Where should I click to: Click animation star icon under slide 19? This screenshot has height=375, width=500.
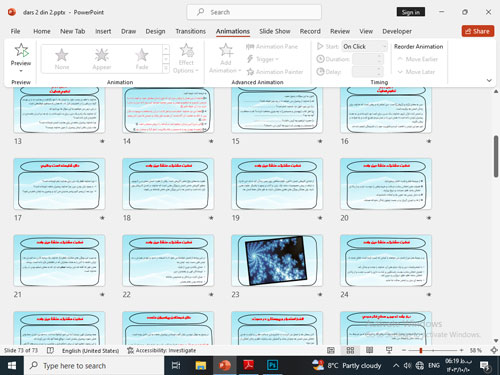[320, 218]
